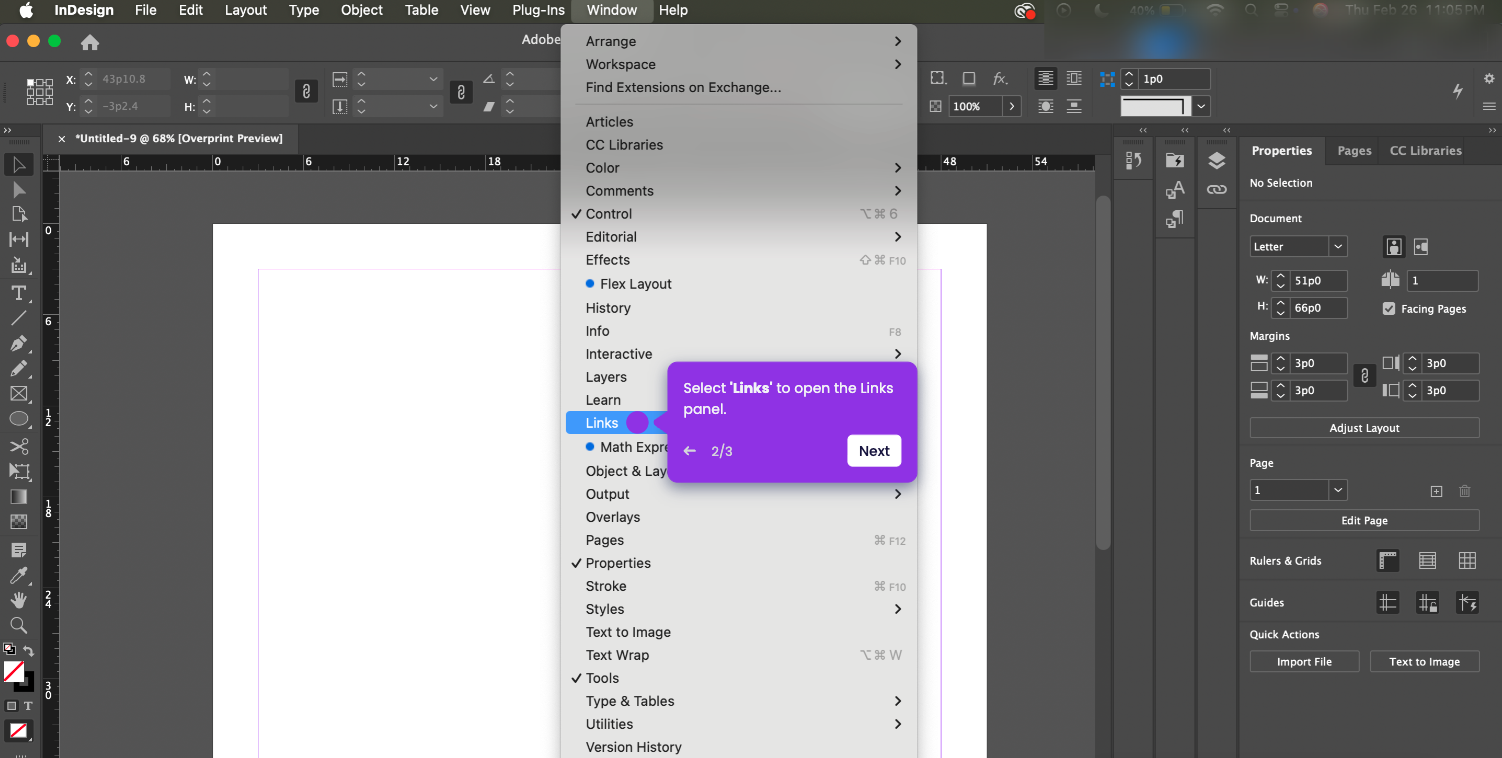Select the Gap tool
The height and width of the screenshot is (758, 1502).
click(x=19, y=240)
